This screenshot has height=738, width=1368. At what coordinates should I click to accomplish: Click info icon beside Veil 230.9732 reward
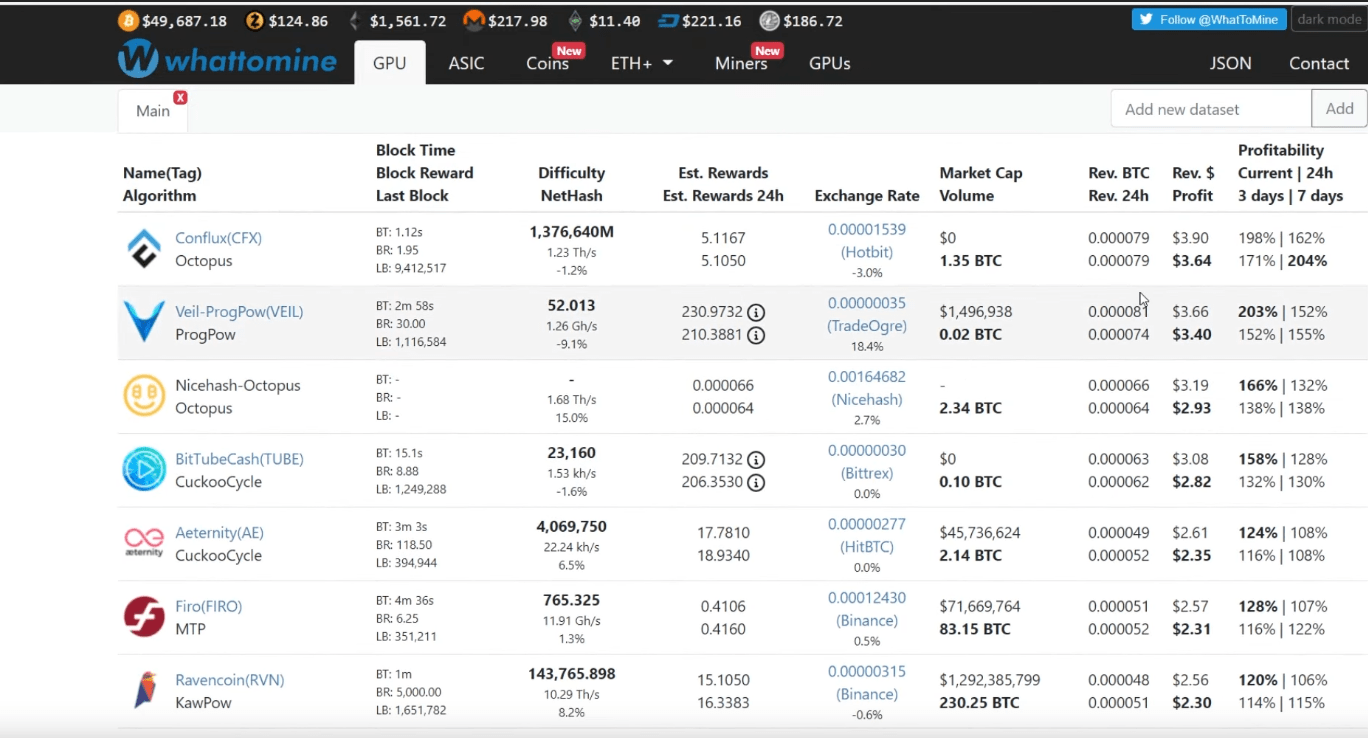tap(756, 312)
